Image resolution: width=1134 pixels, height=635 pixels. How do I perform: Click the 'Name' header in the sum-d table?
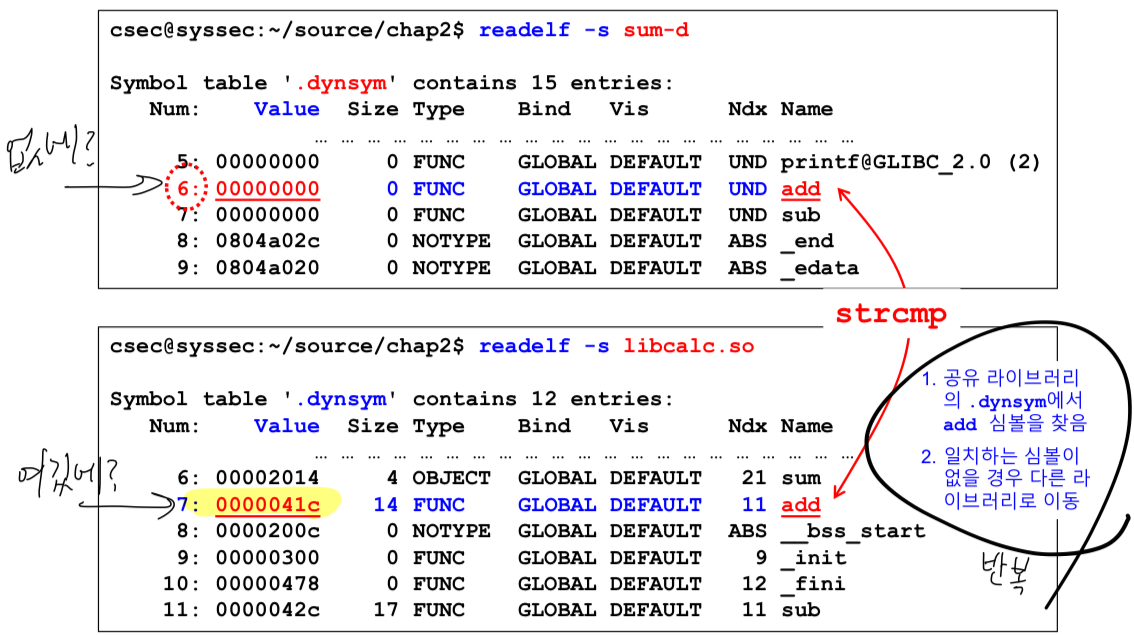[807, 109]
